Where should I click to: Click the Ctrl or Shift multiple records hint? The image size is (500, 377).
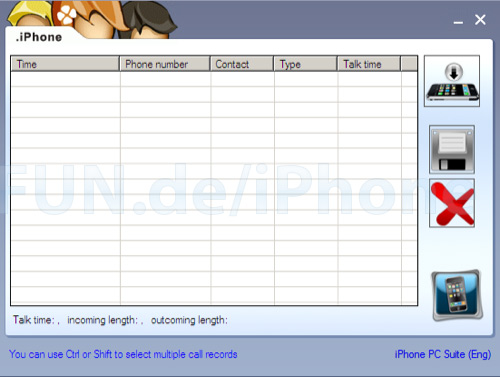click(x=123, y=354)
